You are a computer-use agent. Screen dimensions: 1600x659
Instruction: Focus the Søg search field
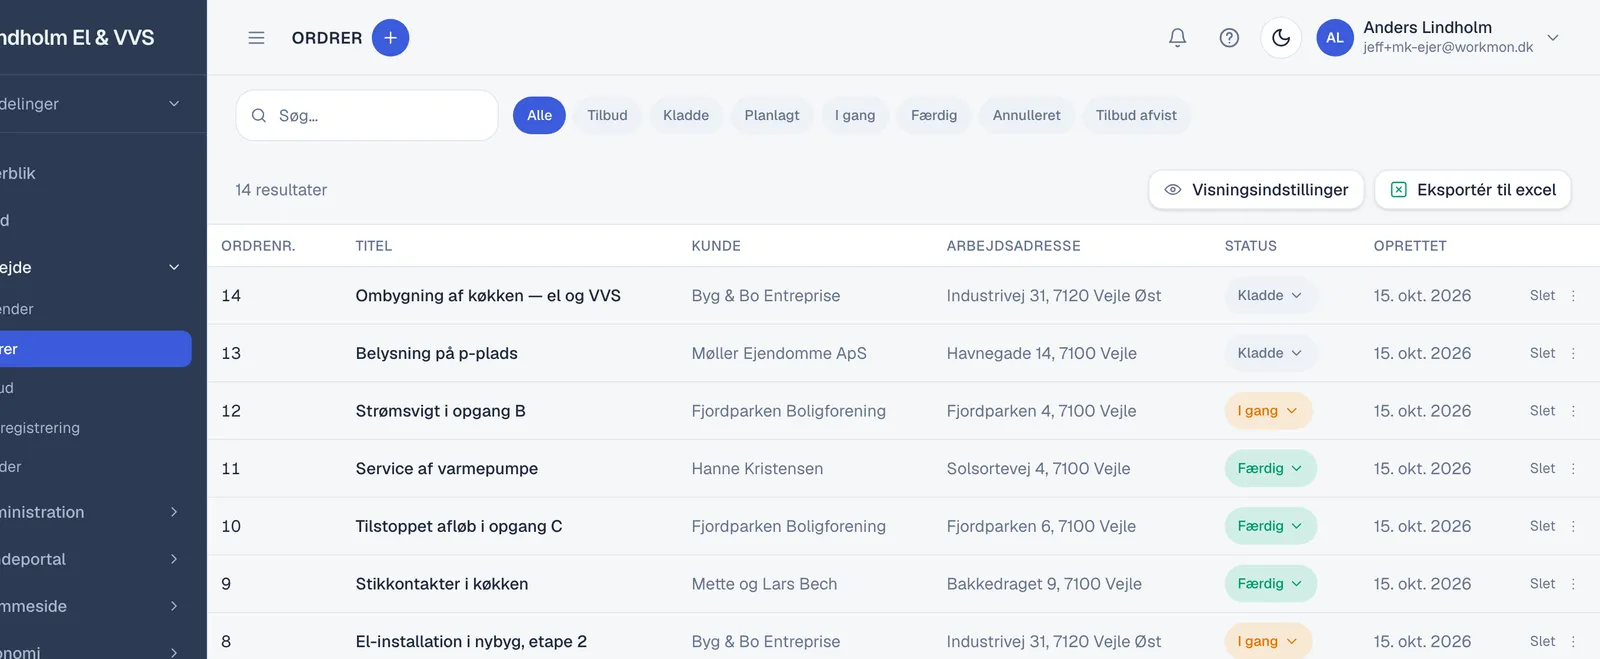(367, 116)
